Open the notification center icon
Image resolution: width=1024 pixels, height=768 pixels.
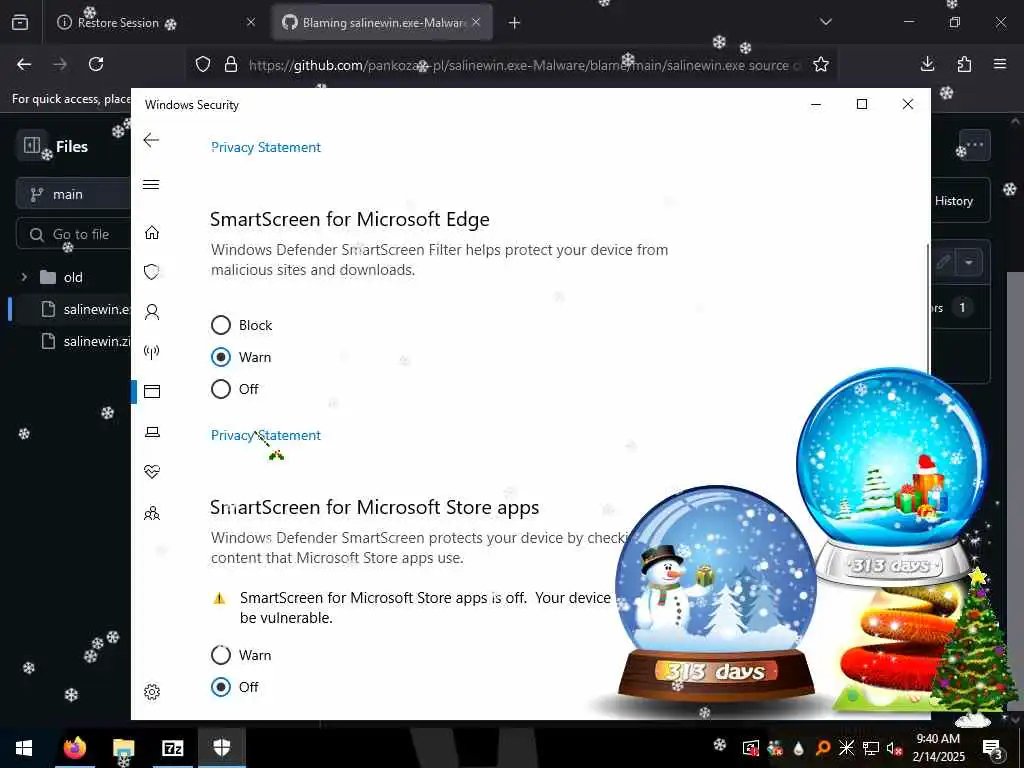pyautogui.click(x=992, y=748)
